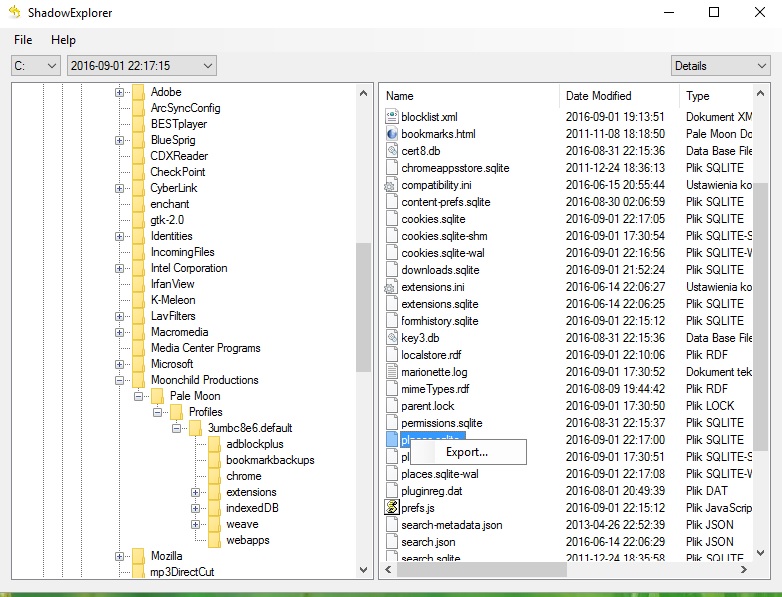The image size is (782, 597).
Task: Click the folder tree scroll-down arrow
Action: pos(363,570)
